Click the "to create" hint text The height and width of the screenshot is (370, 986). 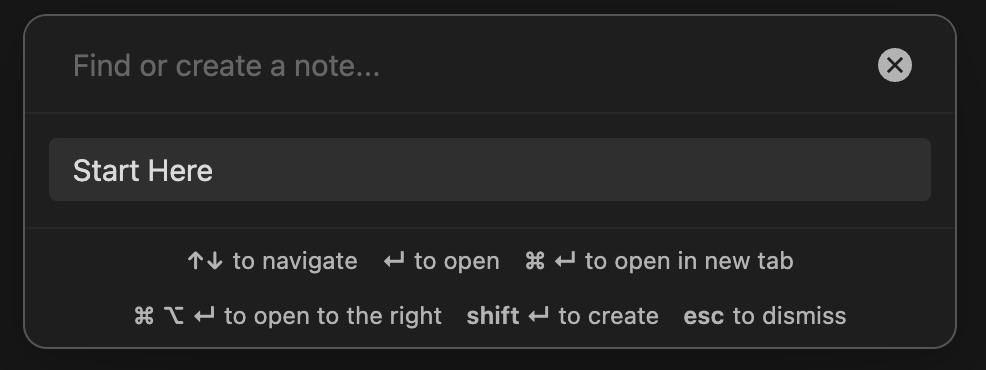point(608,316)
